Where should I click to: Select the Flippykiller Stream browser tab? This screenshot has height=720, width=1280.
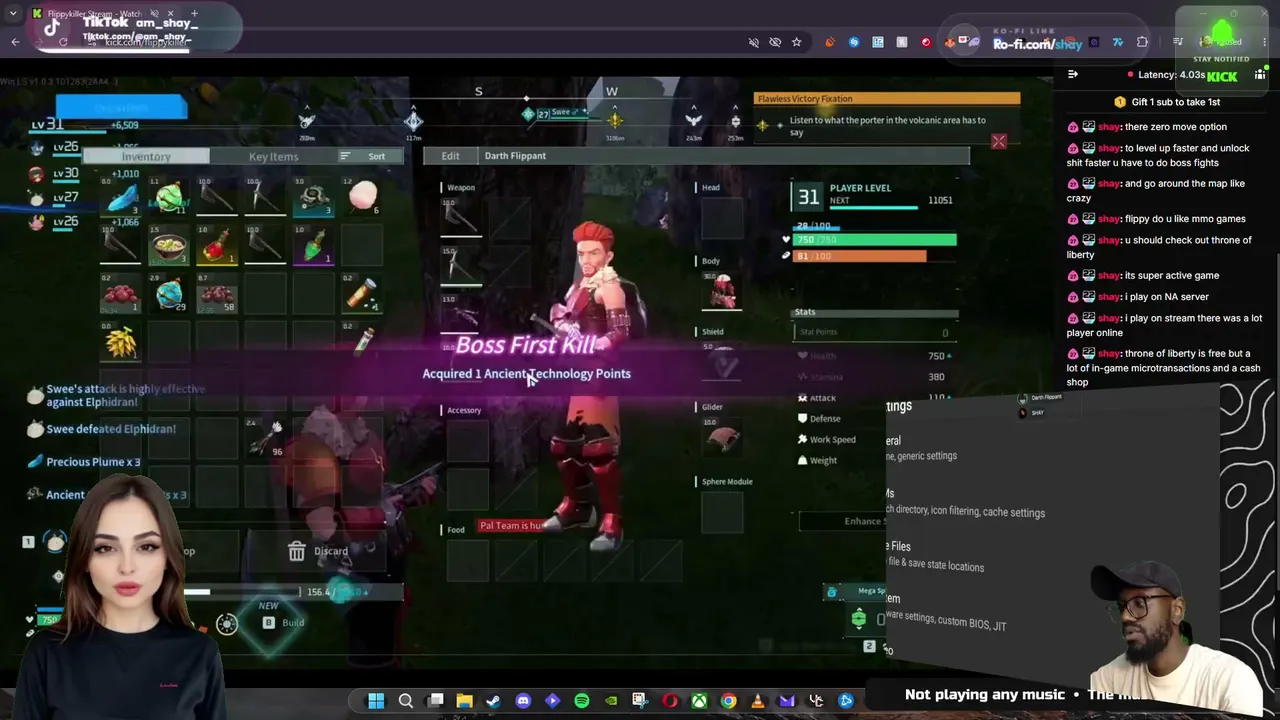[104, 14]
